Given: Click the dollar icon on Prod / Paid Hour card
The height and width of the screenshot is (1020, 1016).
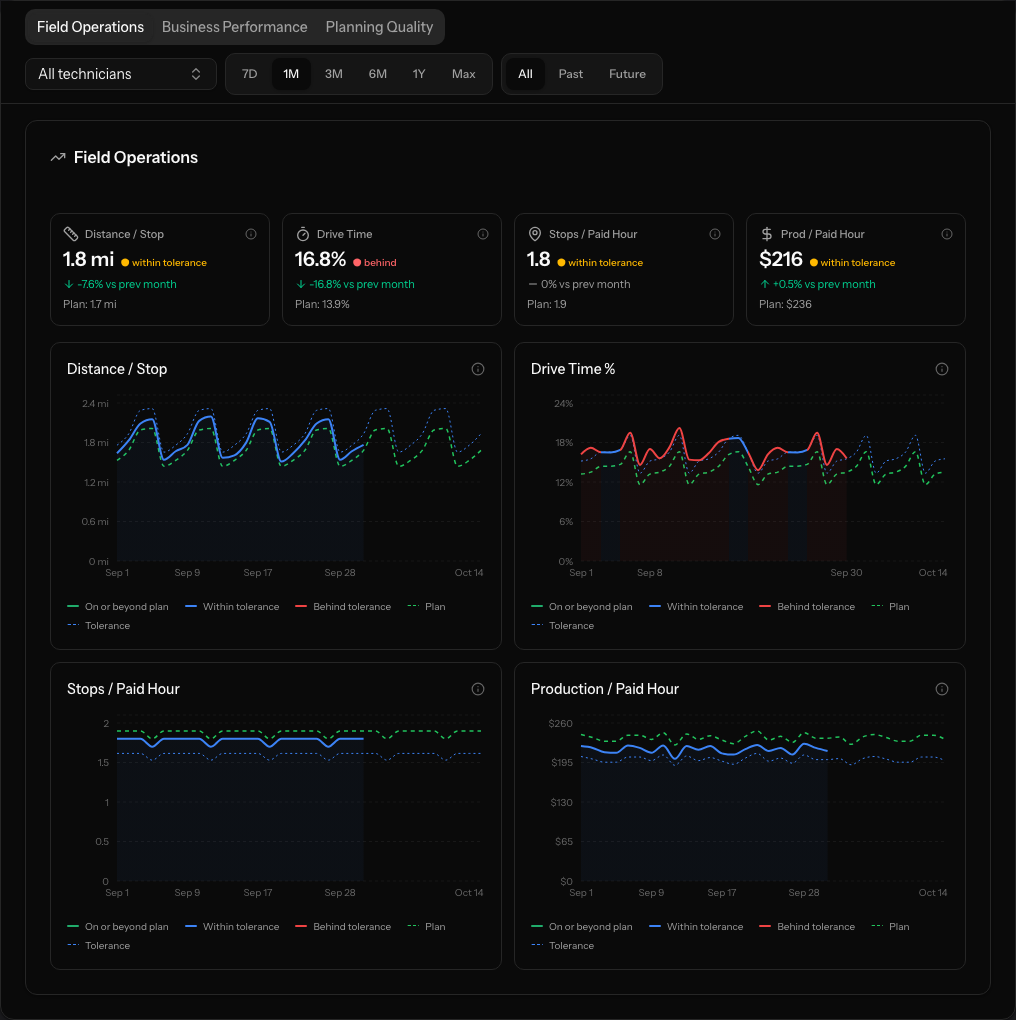Looking at the screenshot, I should click(767, 234).
